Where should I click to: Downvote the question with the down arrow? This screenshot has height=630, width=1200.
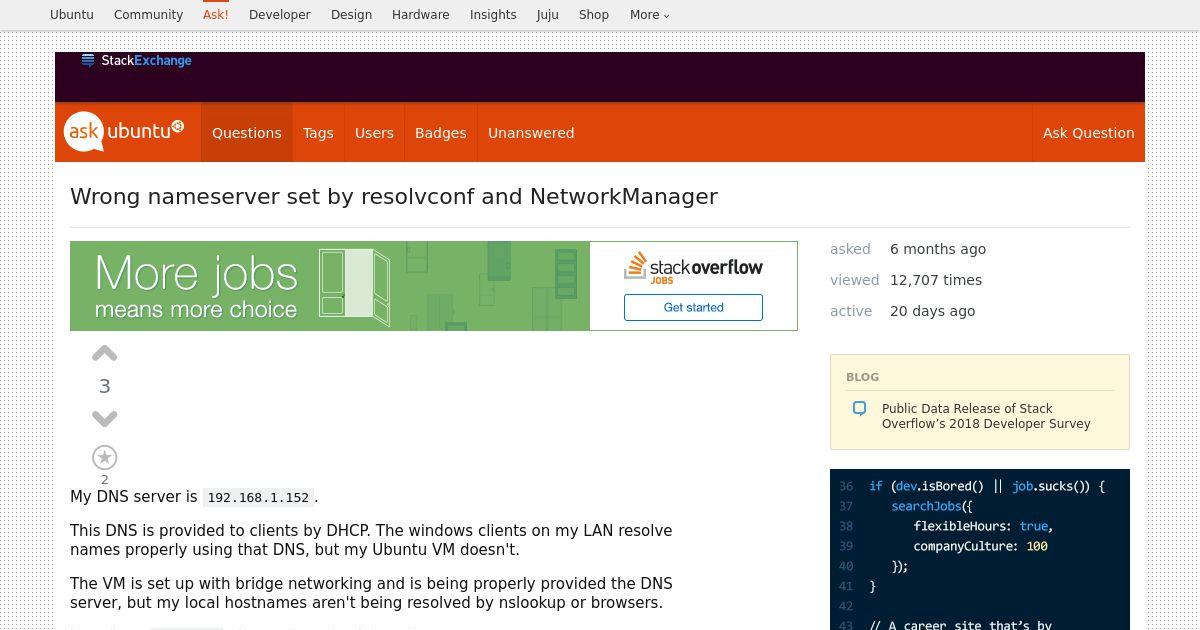[104, 419]
